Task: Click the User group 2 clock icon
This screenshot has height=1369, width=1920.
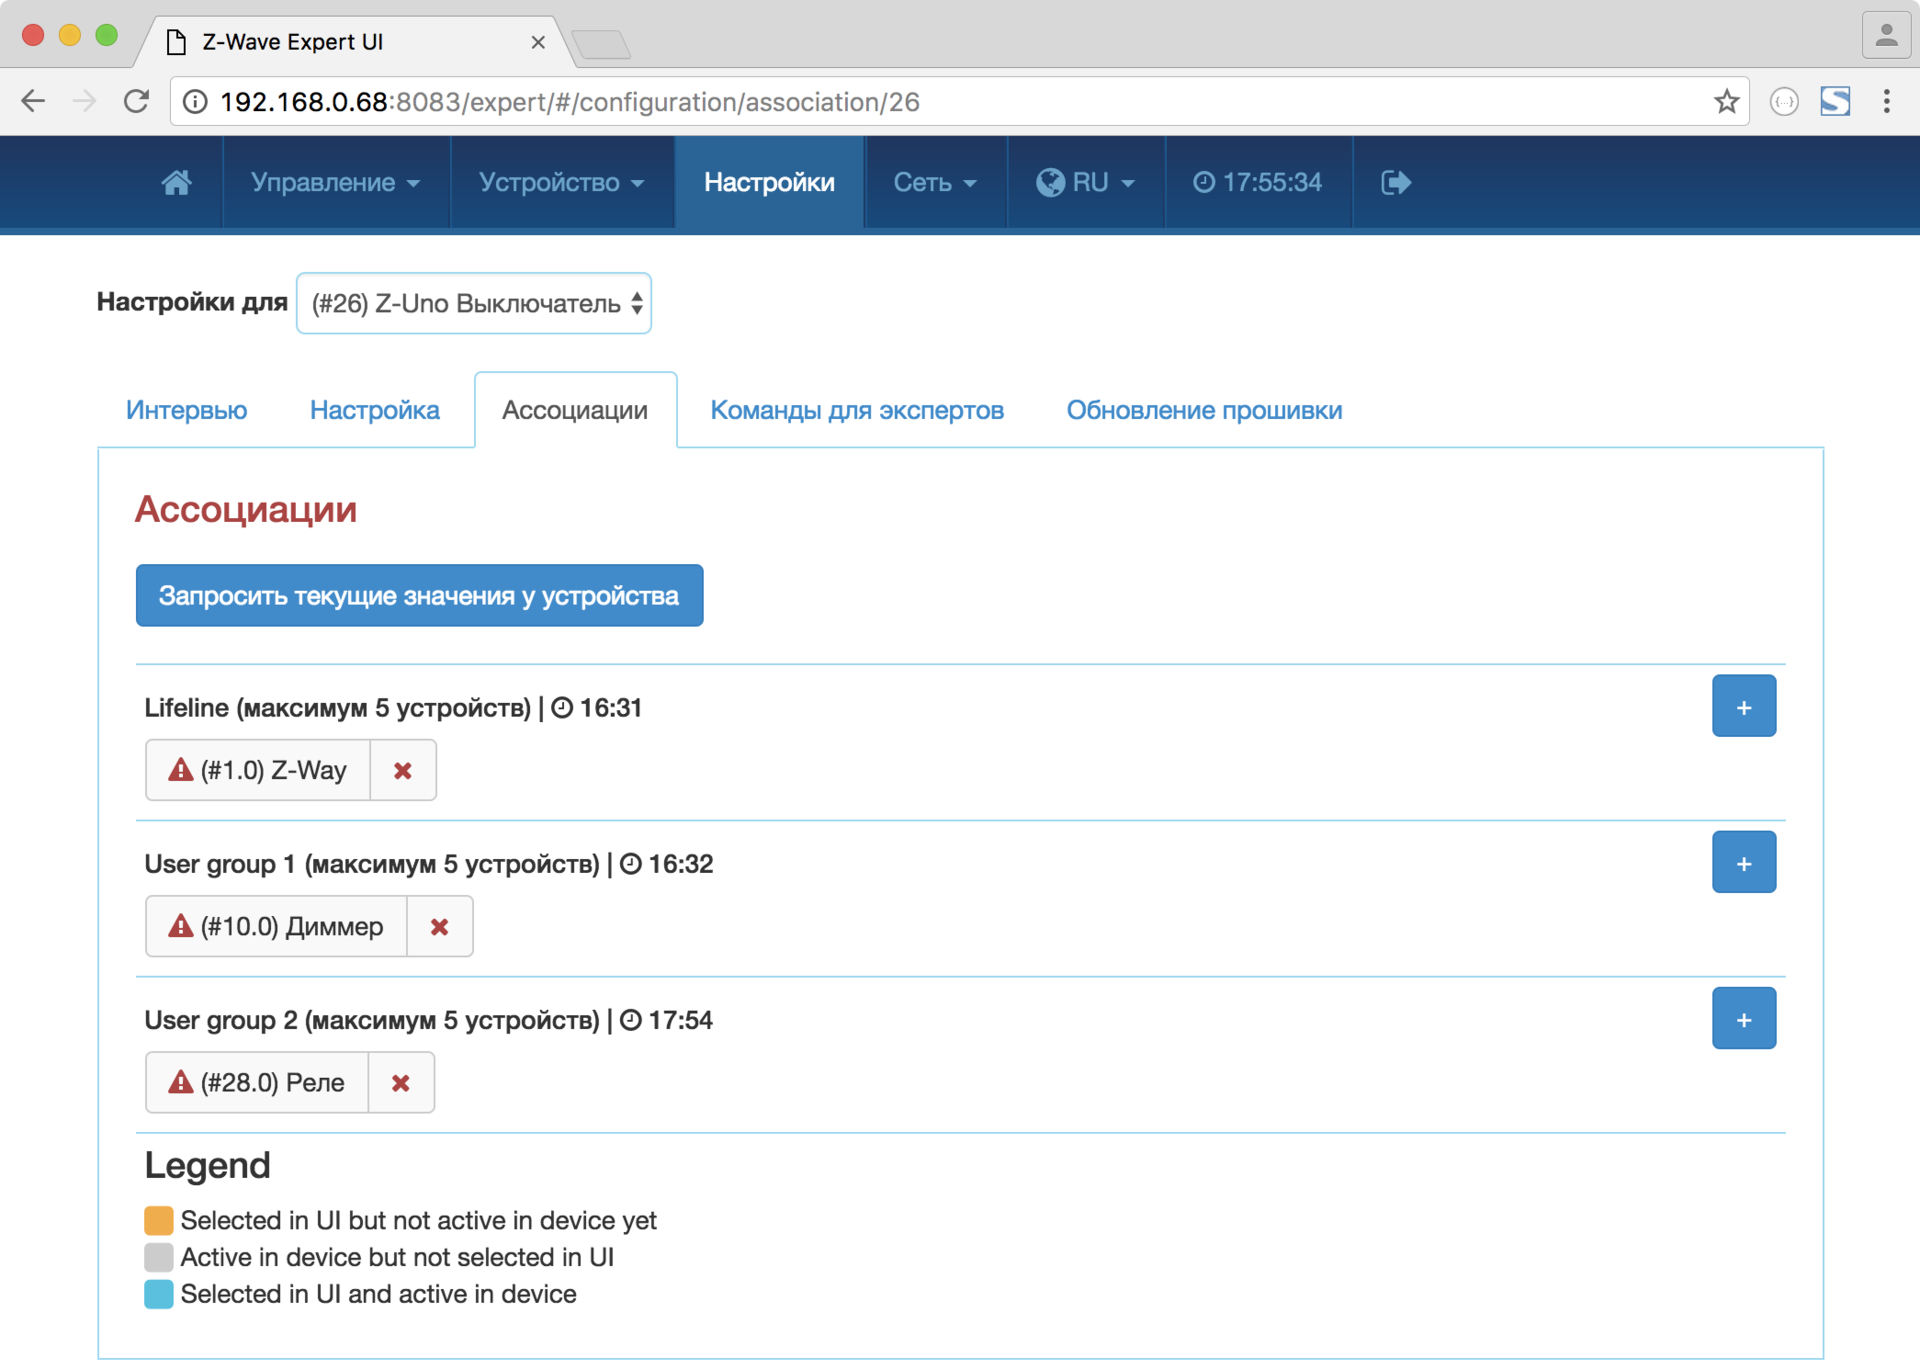Action: (x=631, y=1020)
